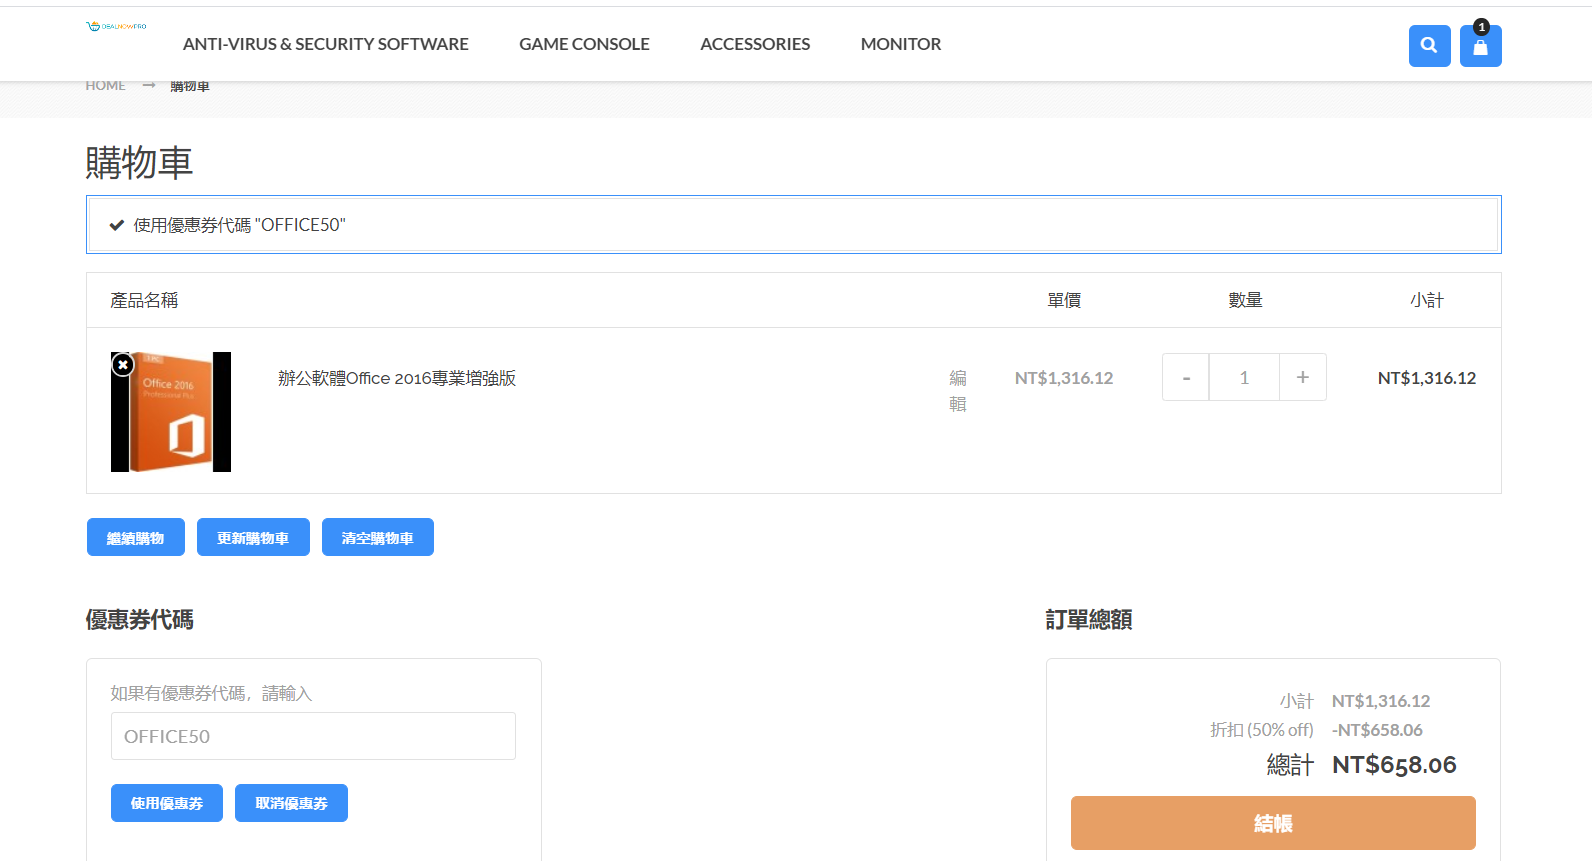
Task: Click the orange 結帳 checkout button
Action: click(x=1273, y=823)
